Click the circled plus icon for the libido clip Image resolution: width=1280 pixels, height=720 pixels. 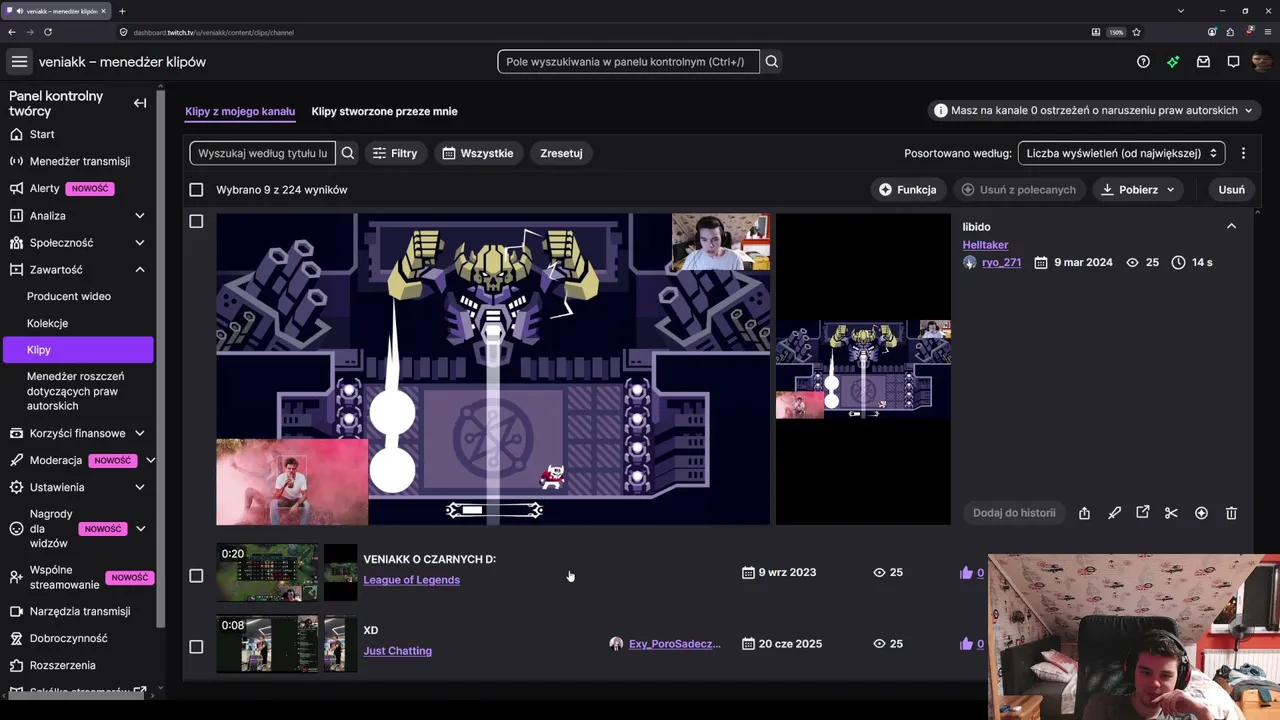(x=1201, y=513)
